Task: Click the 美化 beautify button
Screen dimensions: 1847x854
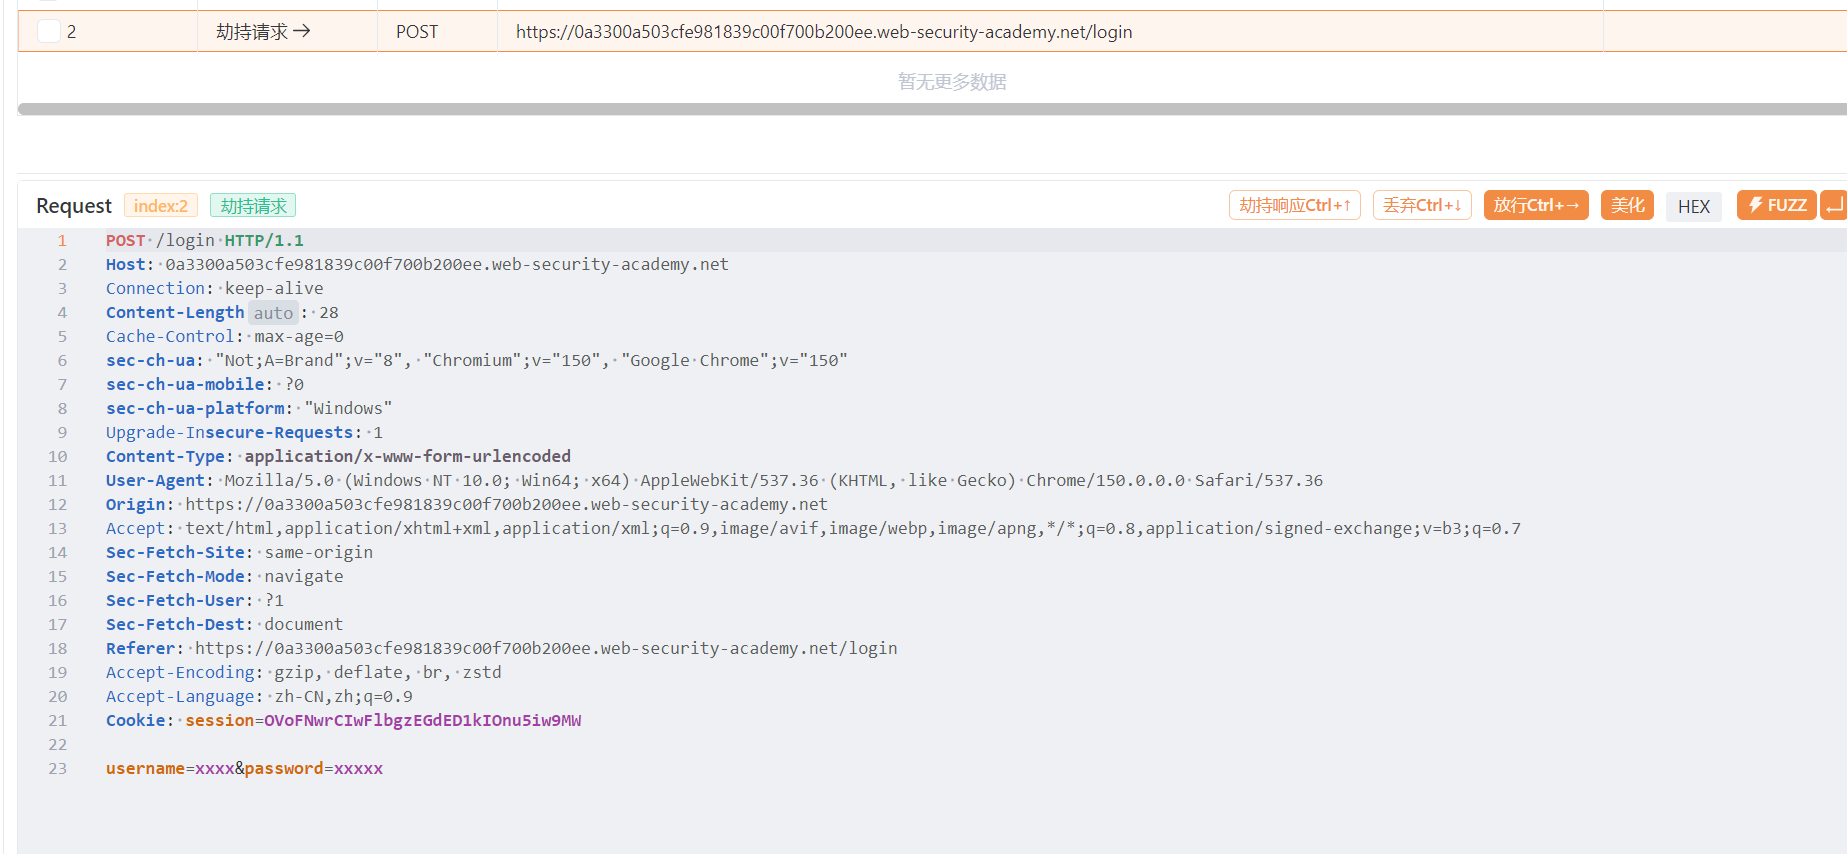Action: click(x=1627, y=205)
